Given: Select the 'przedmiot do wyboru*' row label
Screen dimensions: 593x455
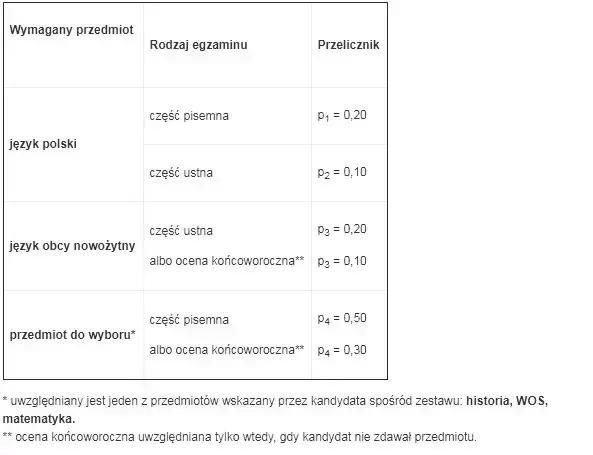Looking at the screenshot, I should click(x=73, y=335).
